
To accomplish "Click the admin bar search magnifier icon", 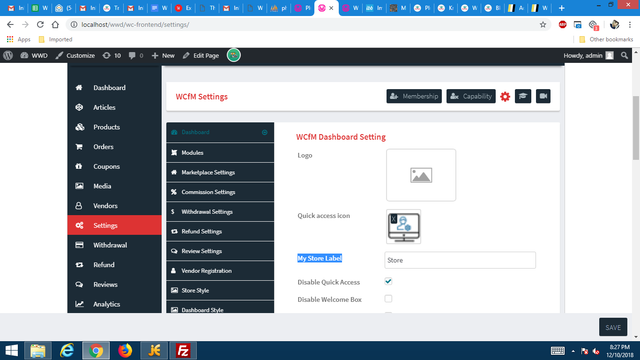I will coord(624,56).
